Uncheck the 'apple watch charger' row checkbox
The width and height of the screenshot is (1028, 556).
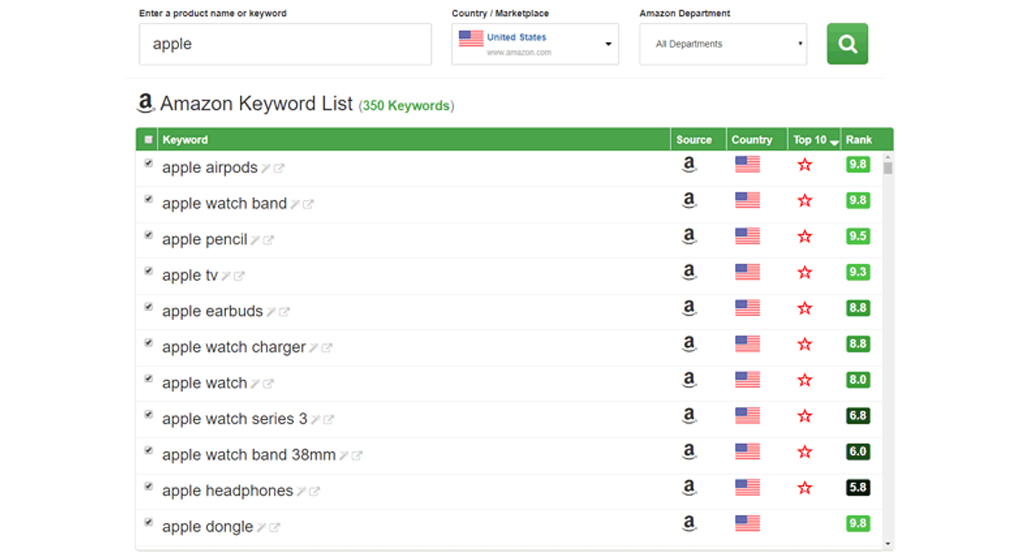[148, 343]
